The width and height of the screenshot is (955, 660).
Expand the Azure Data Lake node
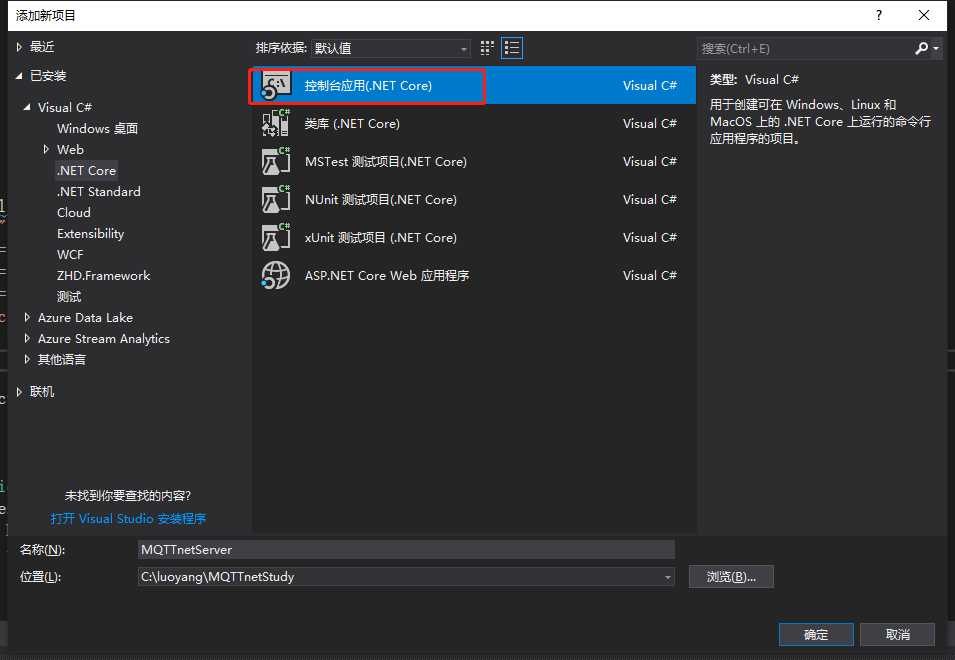[x=27, y=317]
